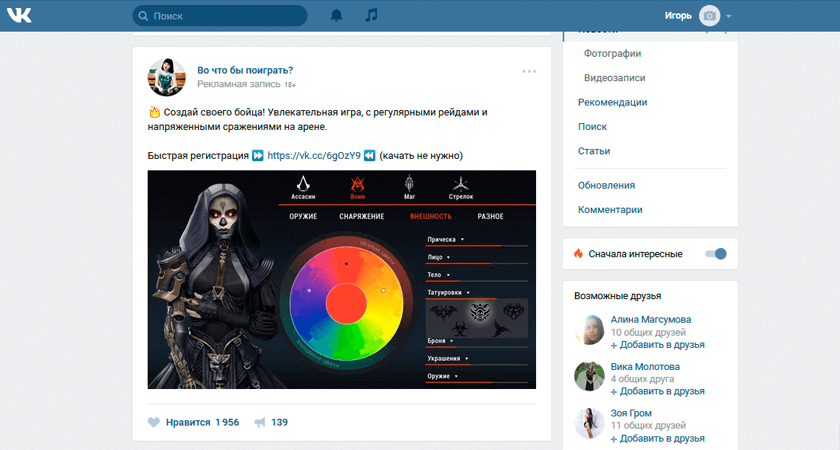Viewport: 840px width, 450px height.
Task: Add Вика Молотова to friends
Action: tap(657, 391)
